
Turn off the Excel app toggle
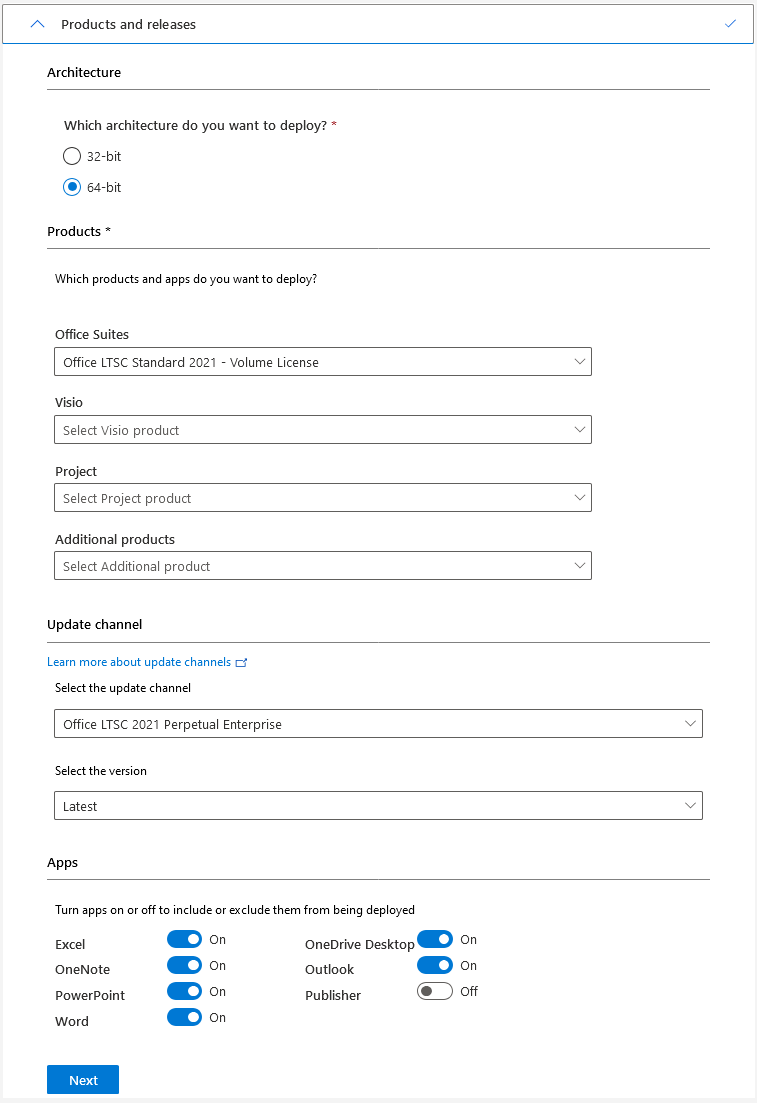click(x=184, y=940)
